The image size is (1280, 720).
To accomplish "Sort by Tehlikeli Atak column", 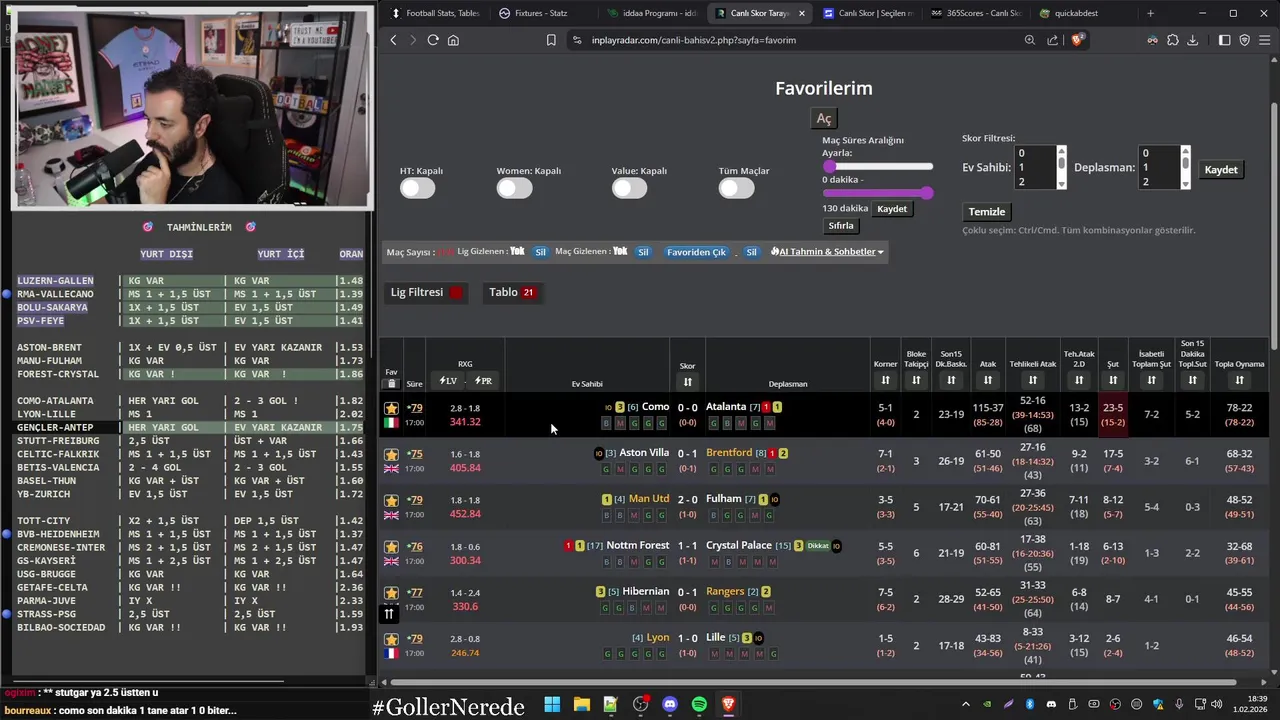I will click(1033, 380).
